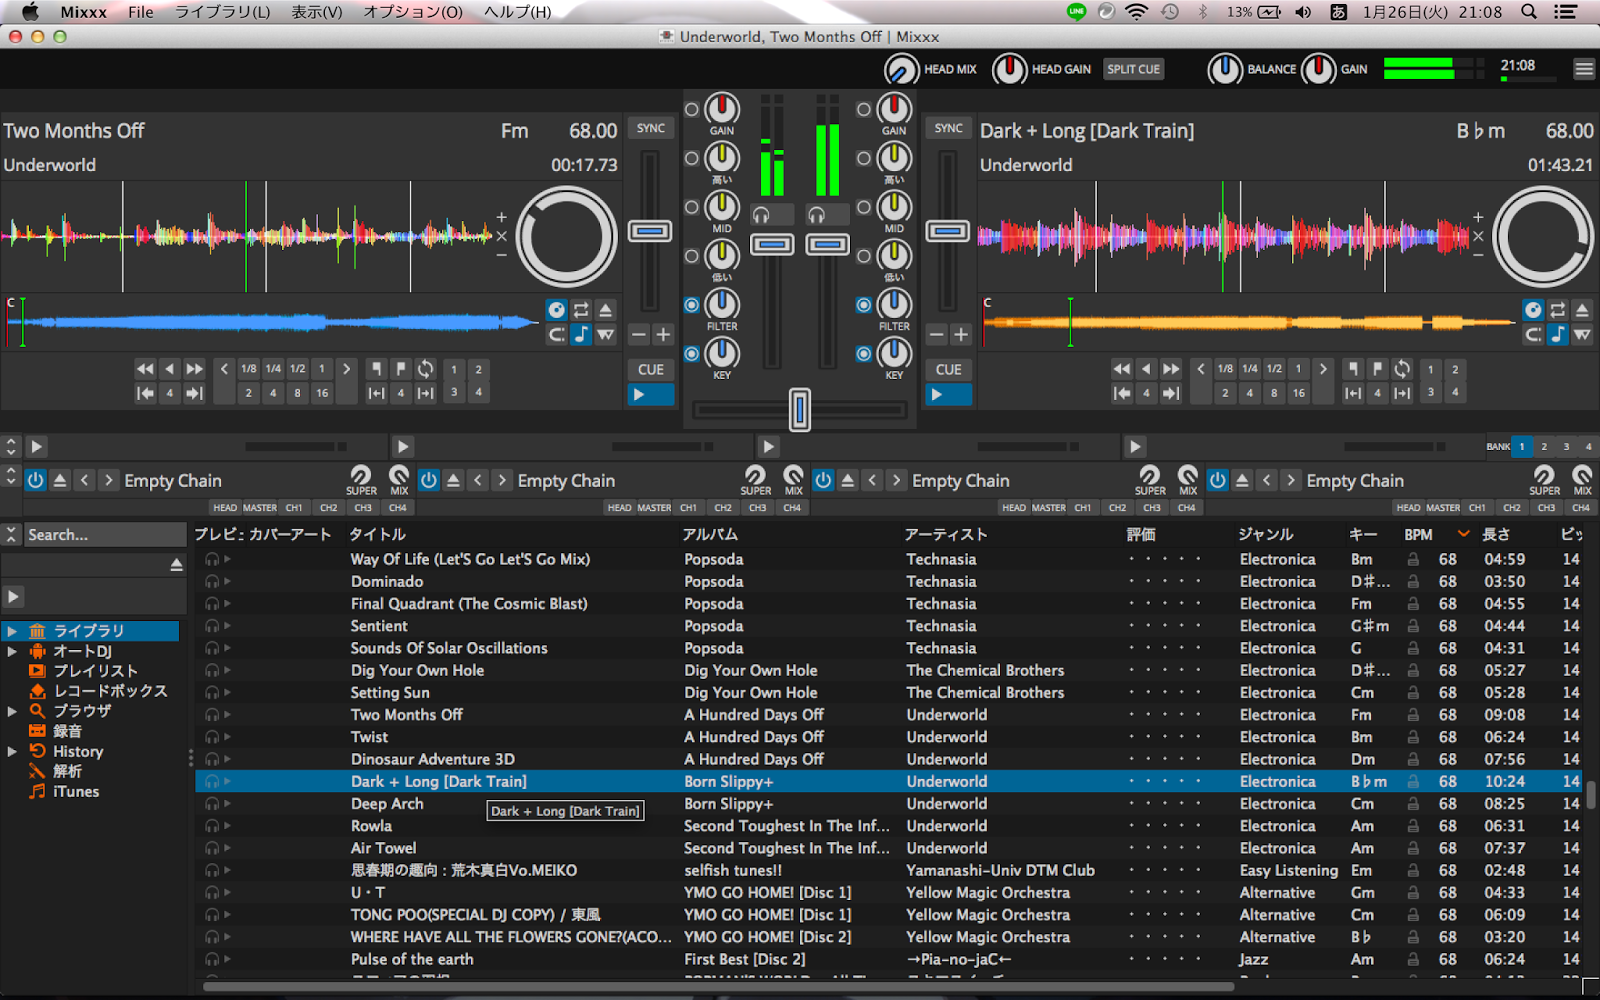Click the CUE button on the left deck
Image resolution: width=1600 pixels, height=1000 pixels.
[x=651, y=369]
